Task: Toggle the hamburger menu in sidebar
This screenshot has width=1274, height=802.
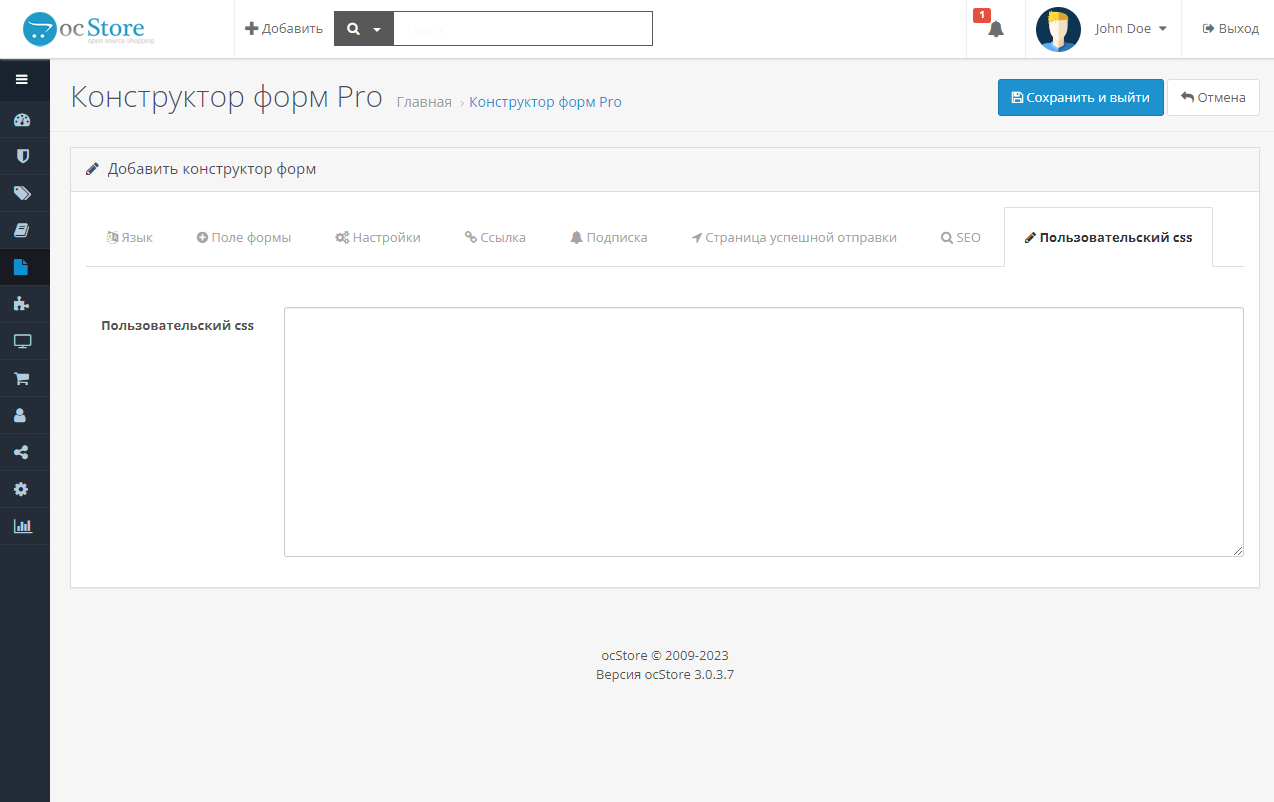Action: pyautogui.click(x=22, y=79)
